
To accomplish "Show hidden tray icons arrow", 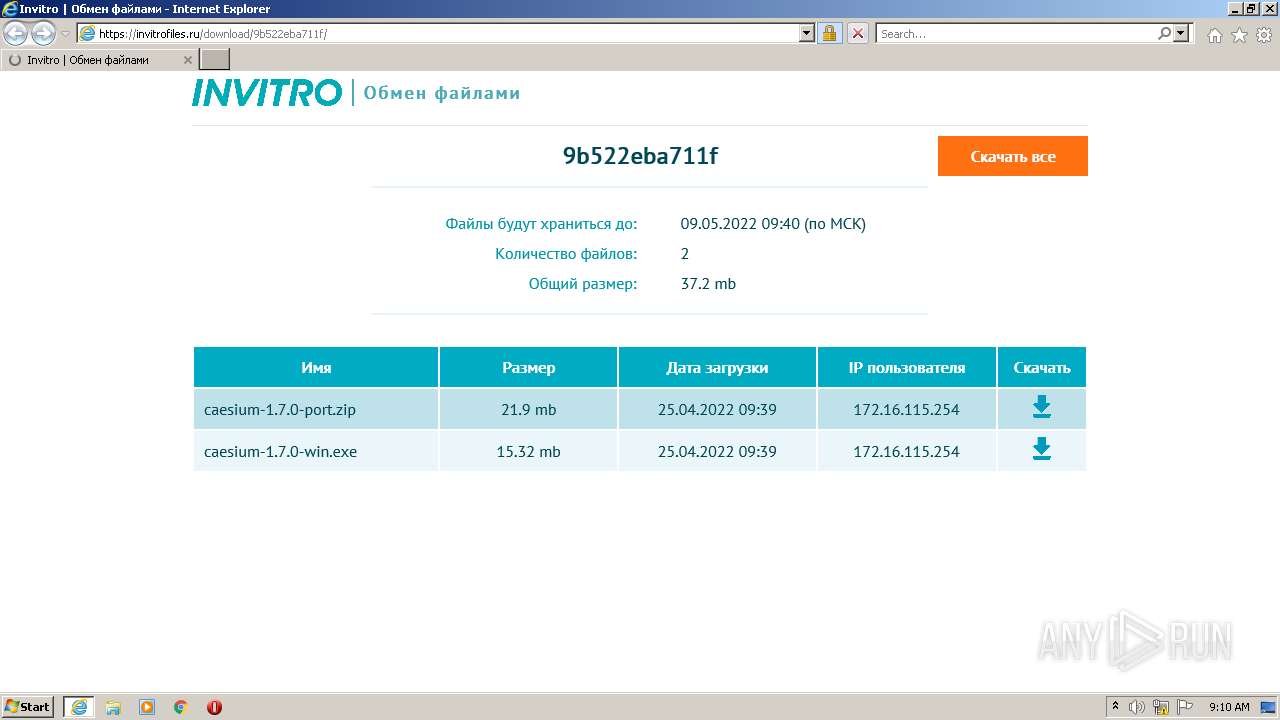I will pyautogui.click(x=1115, y=706).
